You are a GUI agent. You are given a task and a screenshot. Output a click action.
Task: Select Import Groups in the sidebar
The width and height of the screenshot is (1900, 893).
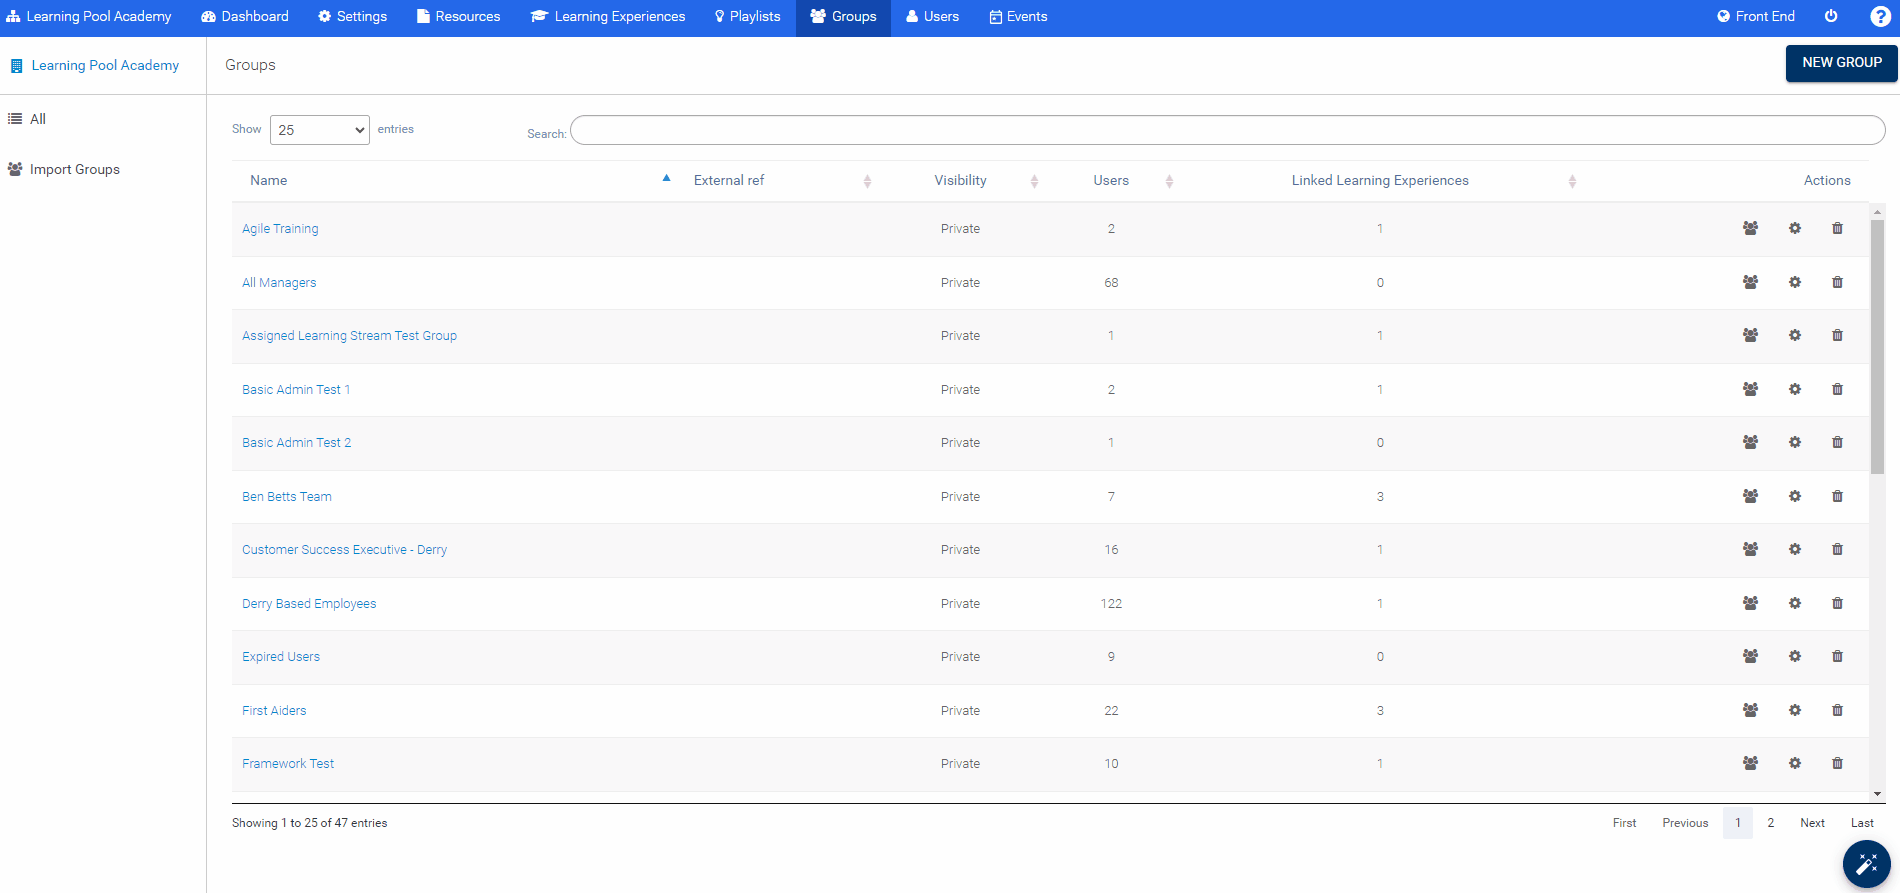pyautogui.click(x=74, y=169)
